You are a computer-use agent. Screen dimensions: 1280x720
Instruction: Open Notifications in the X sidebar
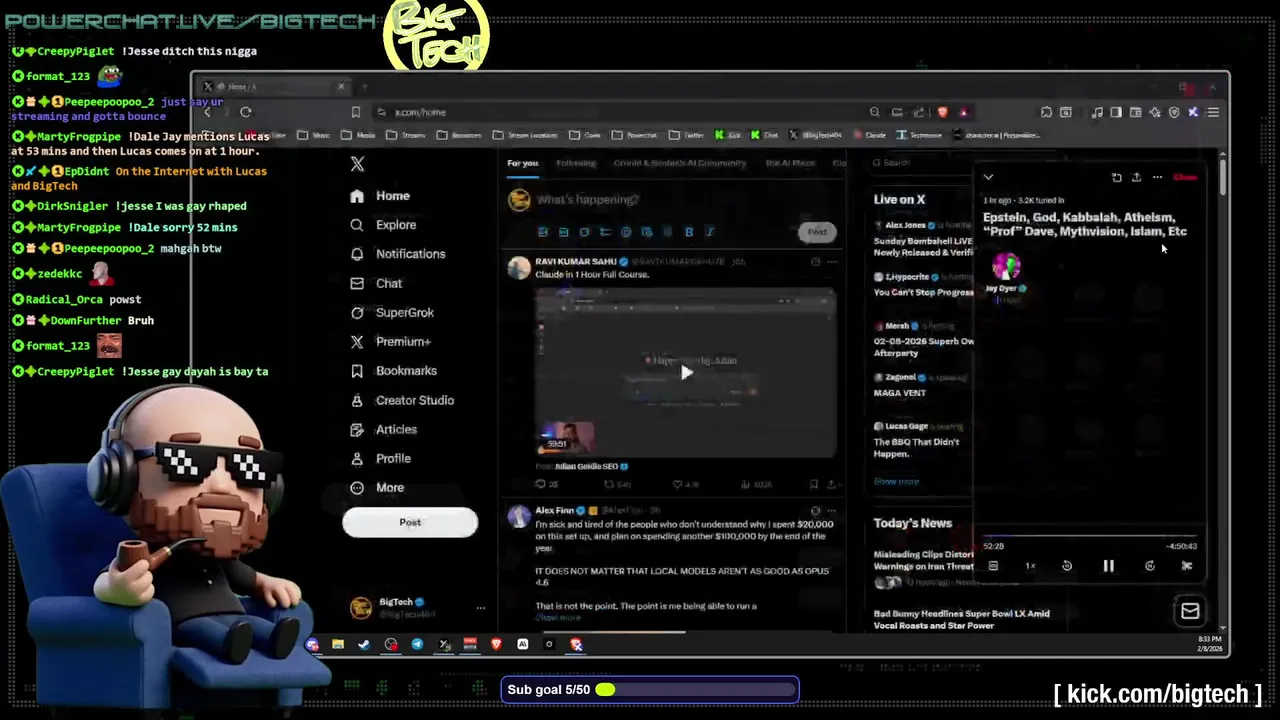click(x=398, y=254)
